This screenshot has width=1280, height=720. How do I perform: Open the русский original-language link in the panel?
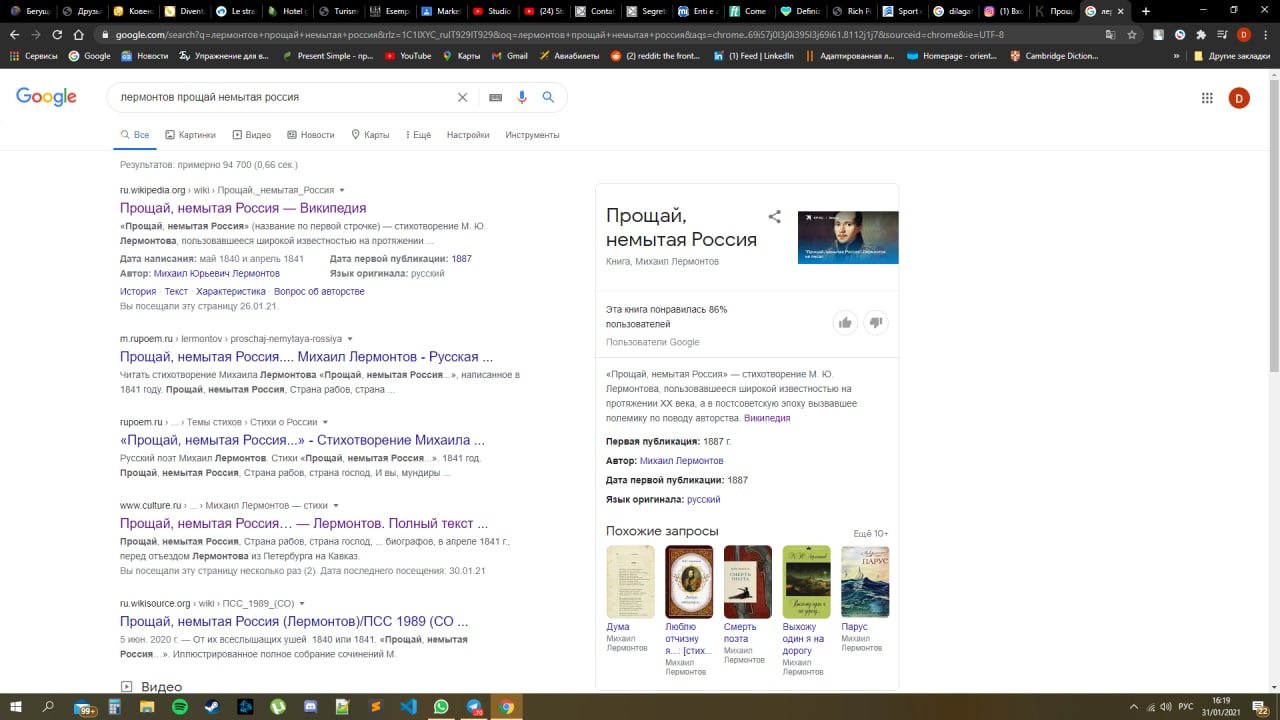click(703, 499)
